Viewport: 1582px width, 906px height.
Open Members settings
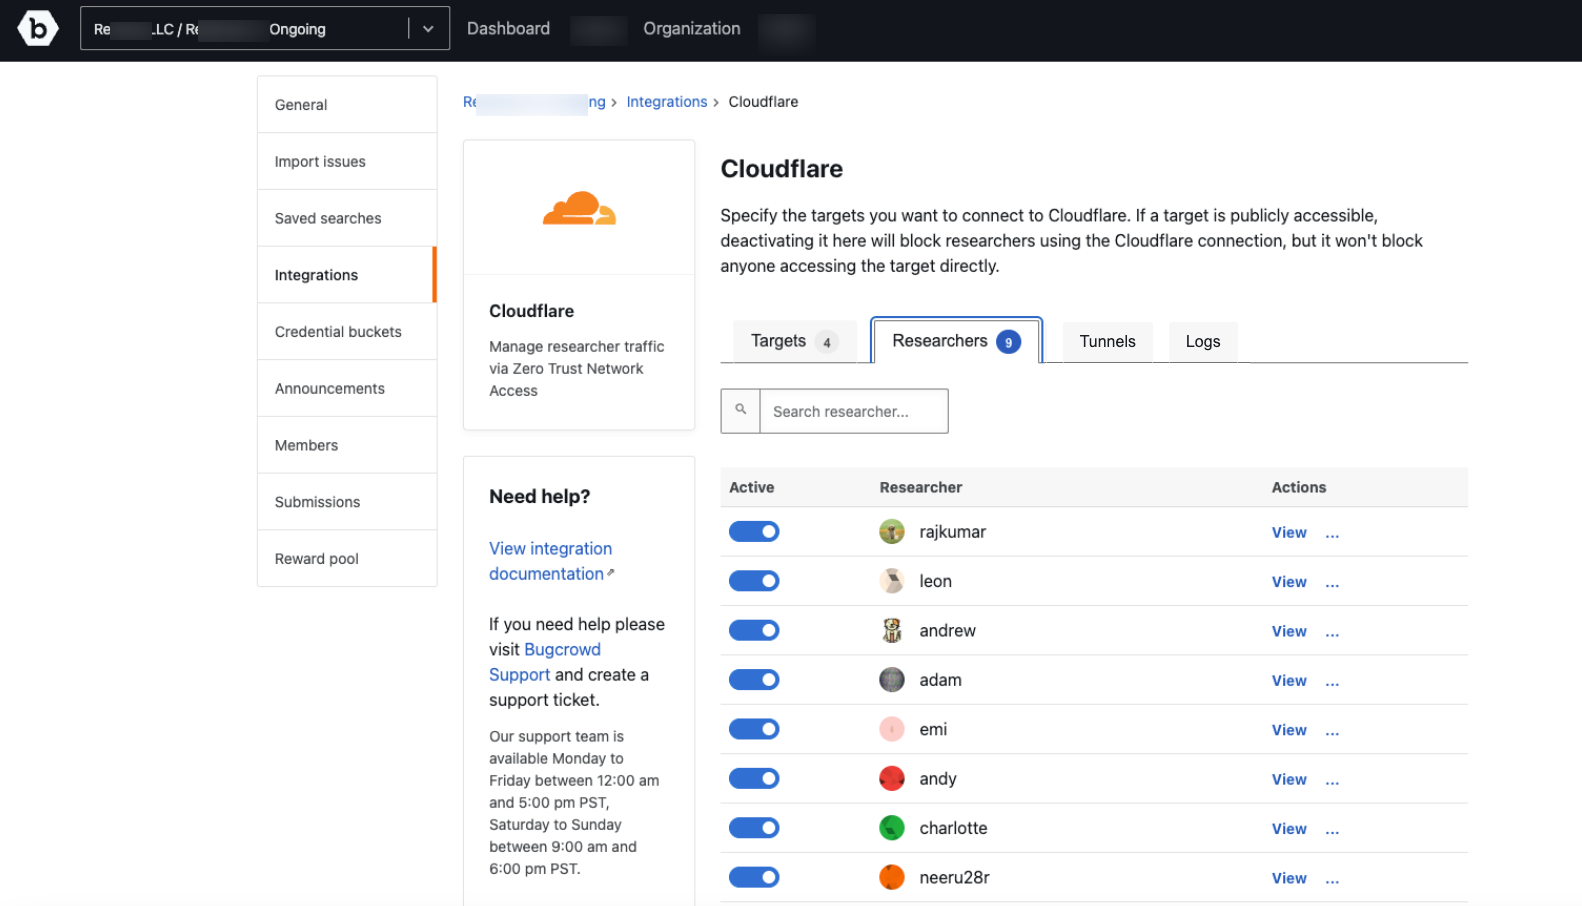(347, 445)
